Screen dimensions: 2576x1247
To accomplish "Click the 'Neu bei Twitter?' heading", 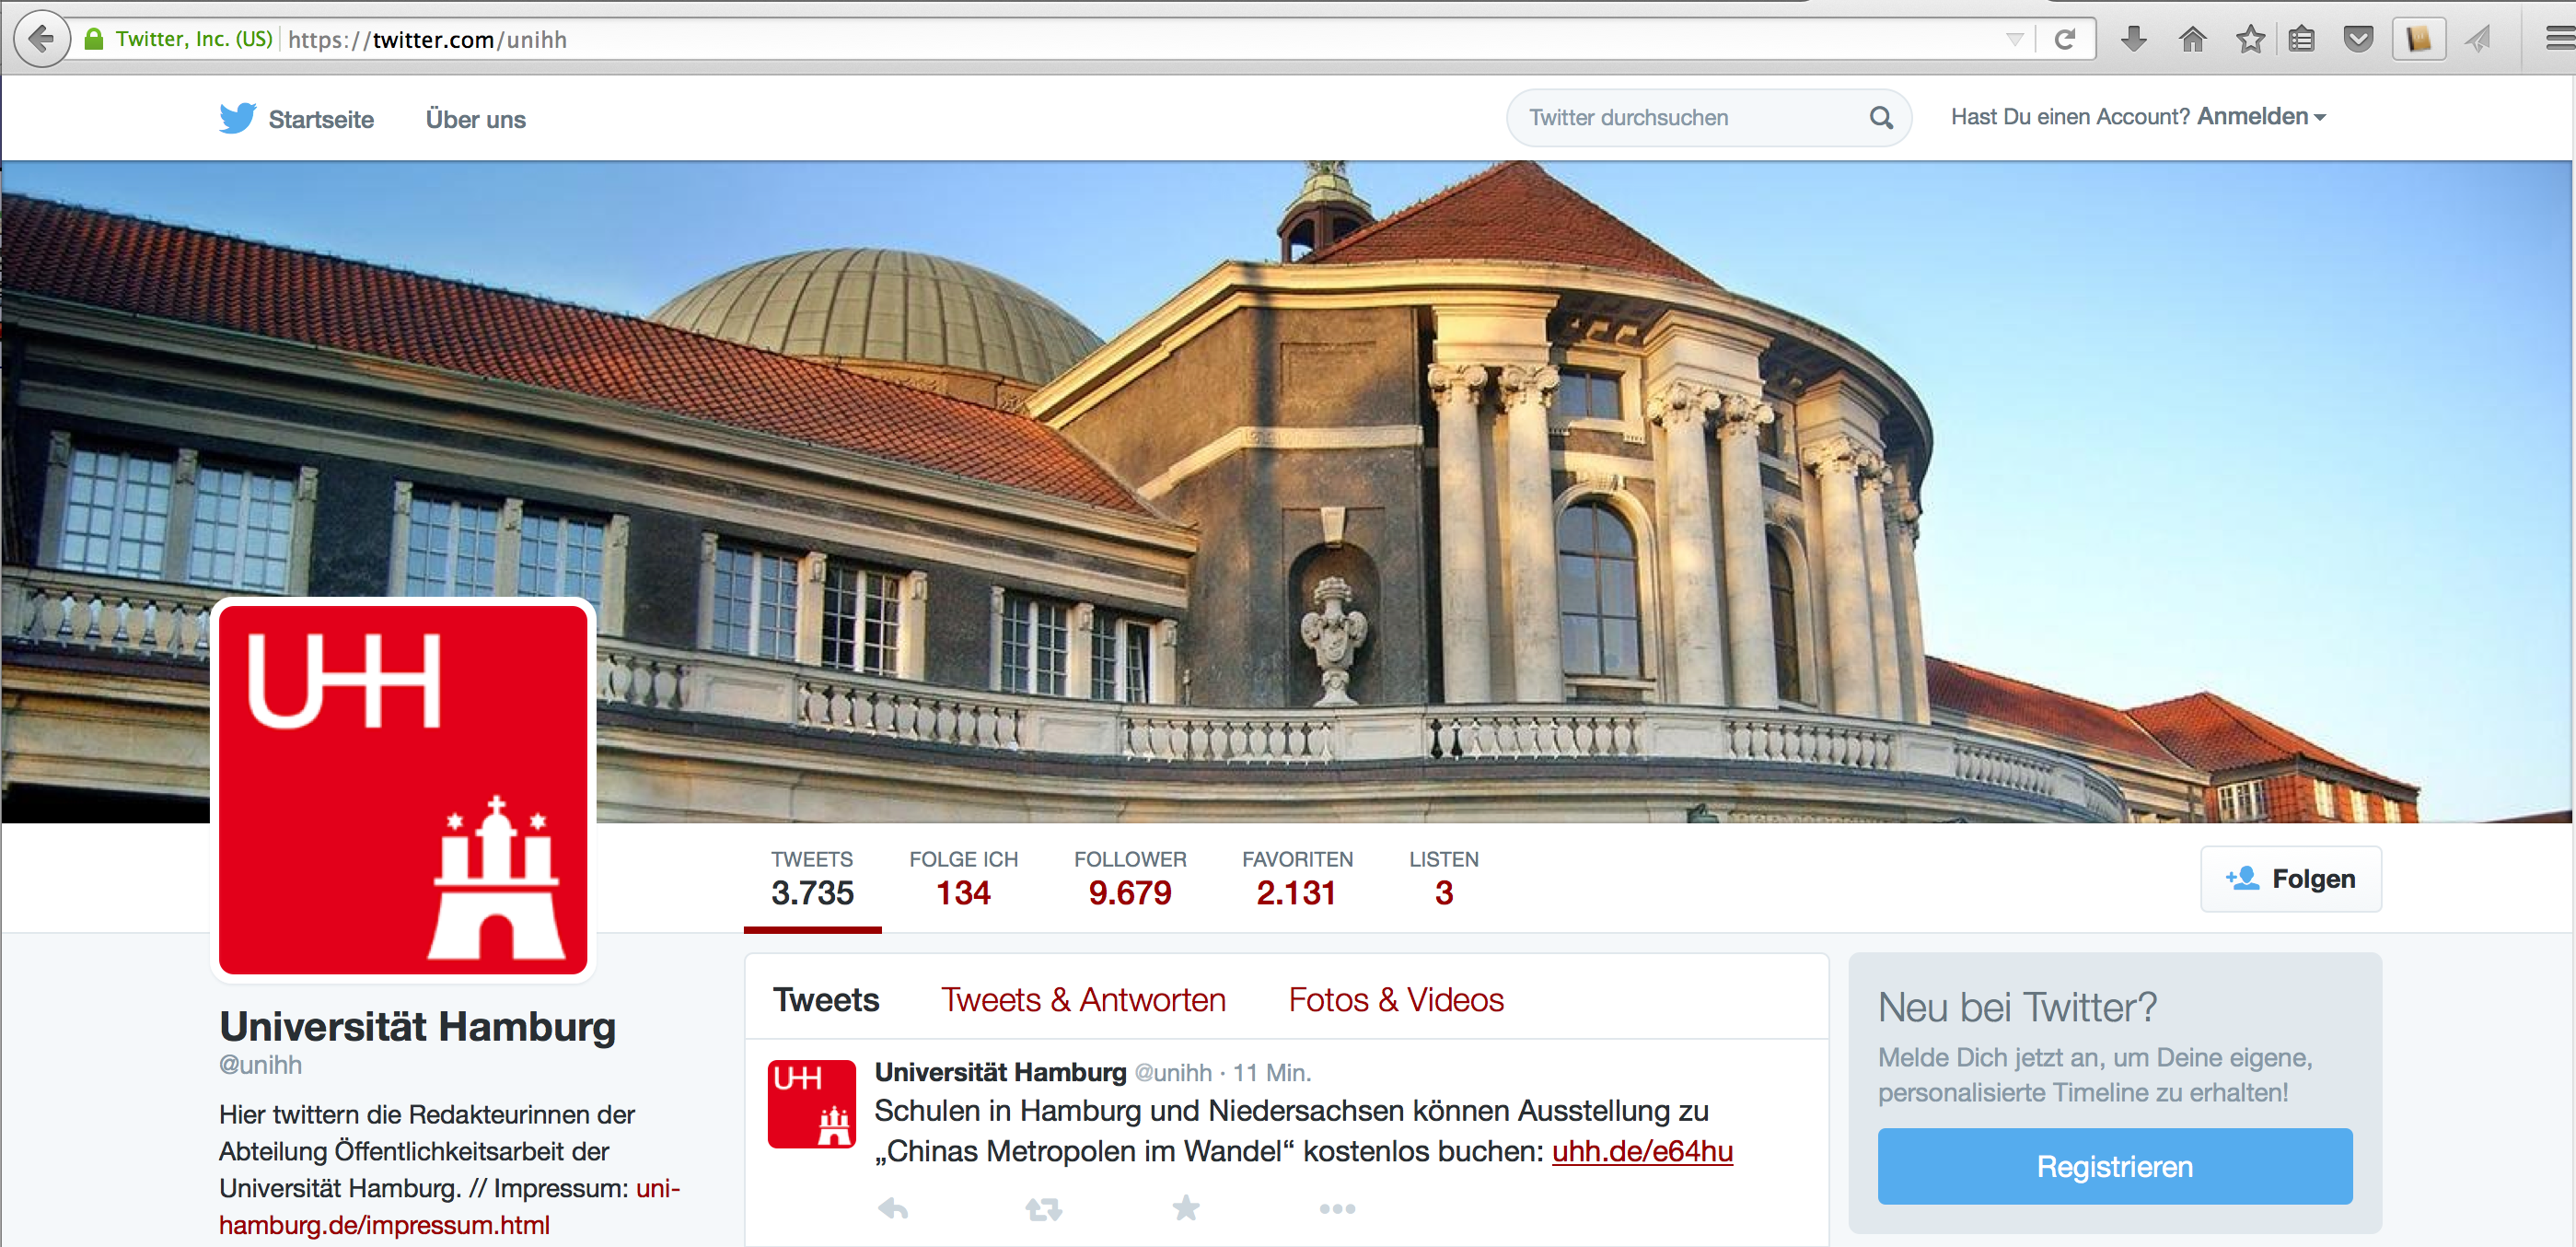I will [x=2017, y=1007].
